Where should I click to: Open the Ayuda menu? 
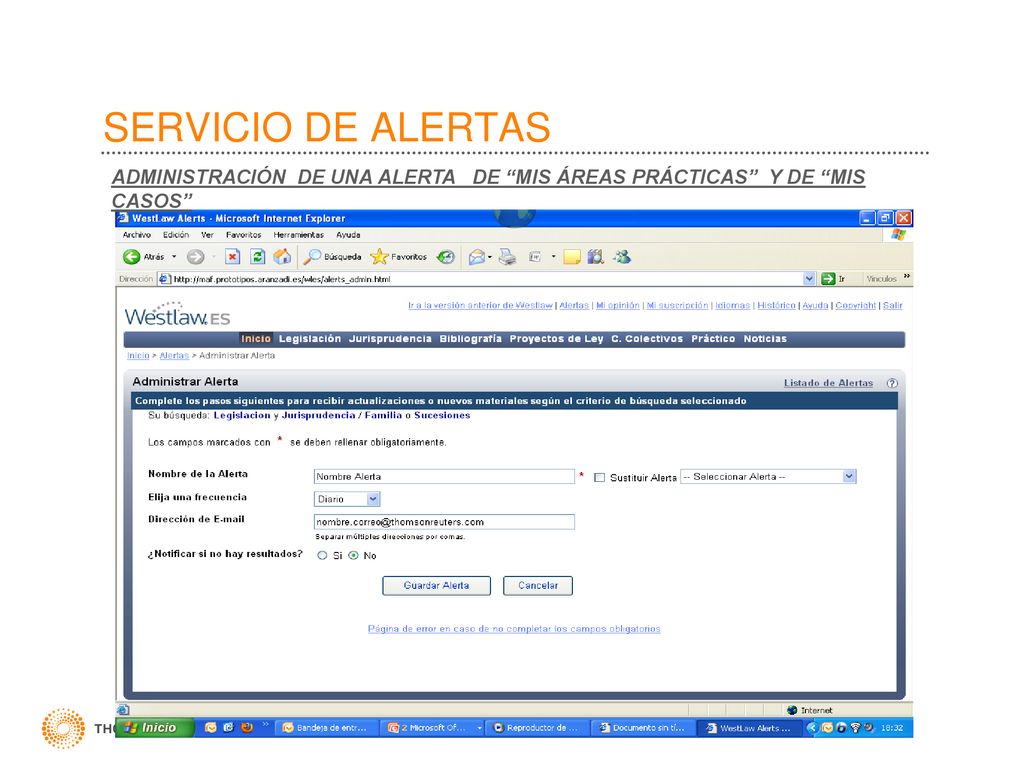tap(348, 235)
